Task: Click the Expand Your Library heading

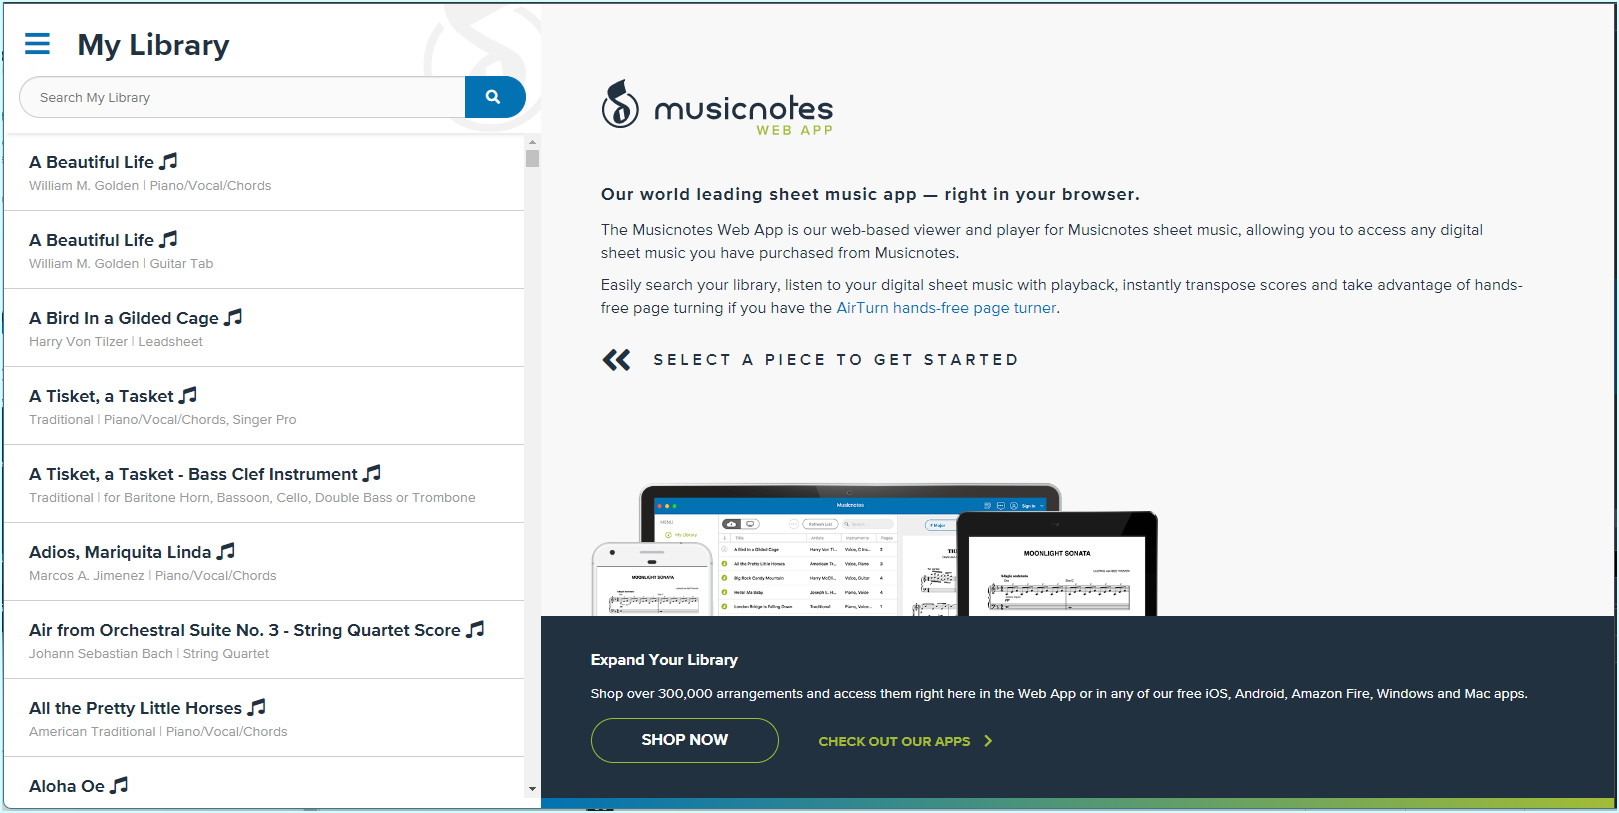Action: [664, 660]
